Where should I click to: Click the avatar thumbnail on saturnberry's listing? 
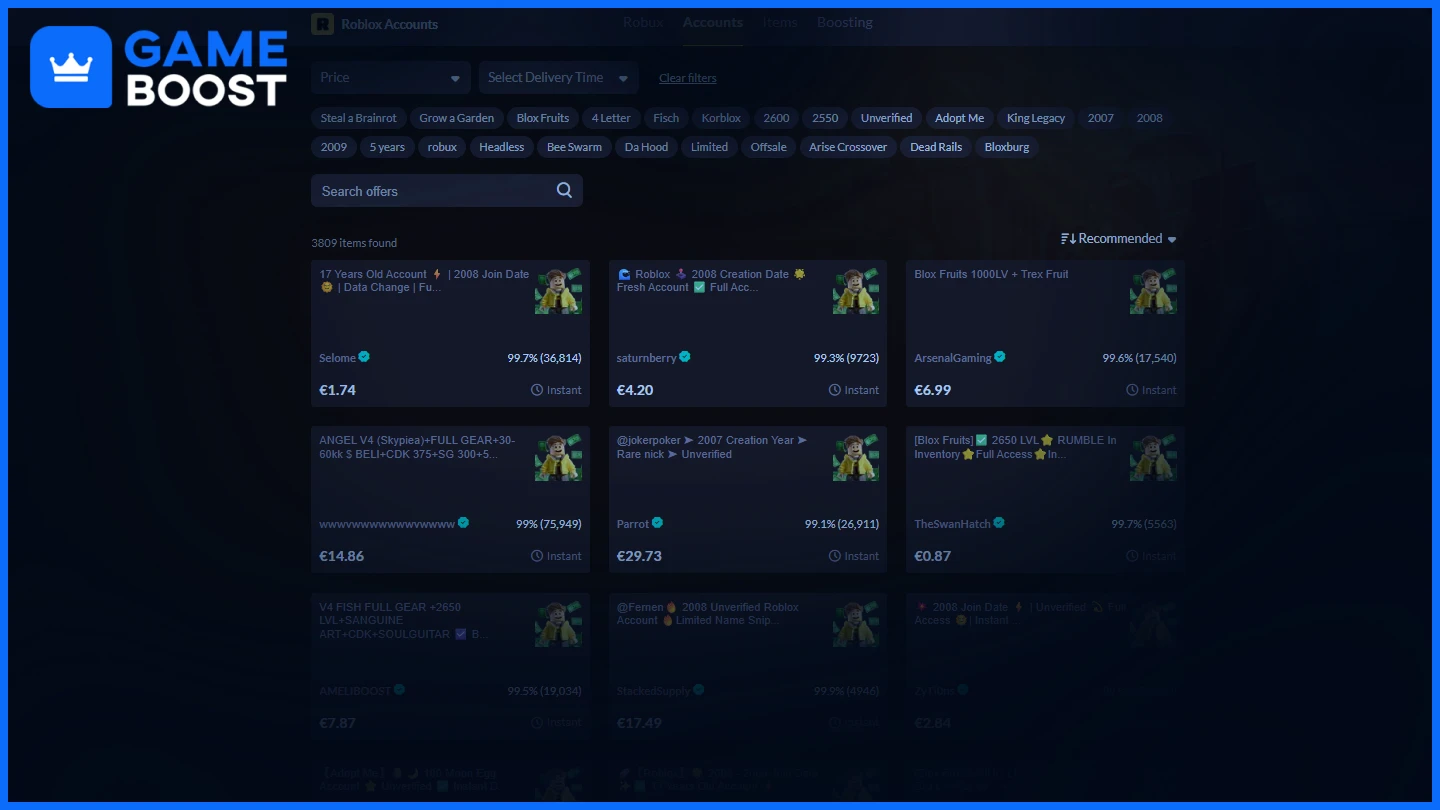coord(856,291)
